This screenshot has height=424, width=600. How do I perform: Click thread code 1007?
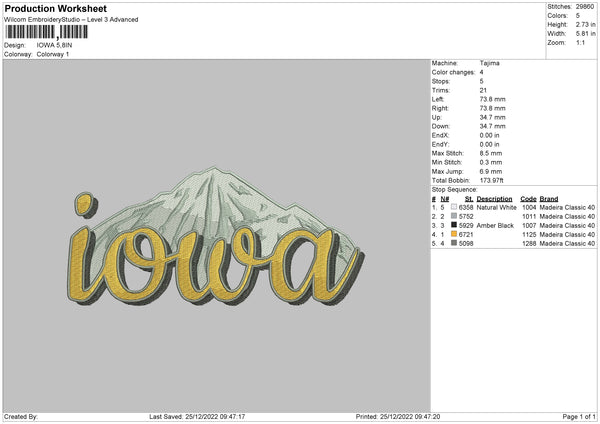[529, 225]
